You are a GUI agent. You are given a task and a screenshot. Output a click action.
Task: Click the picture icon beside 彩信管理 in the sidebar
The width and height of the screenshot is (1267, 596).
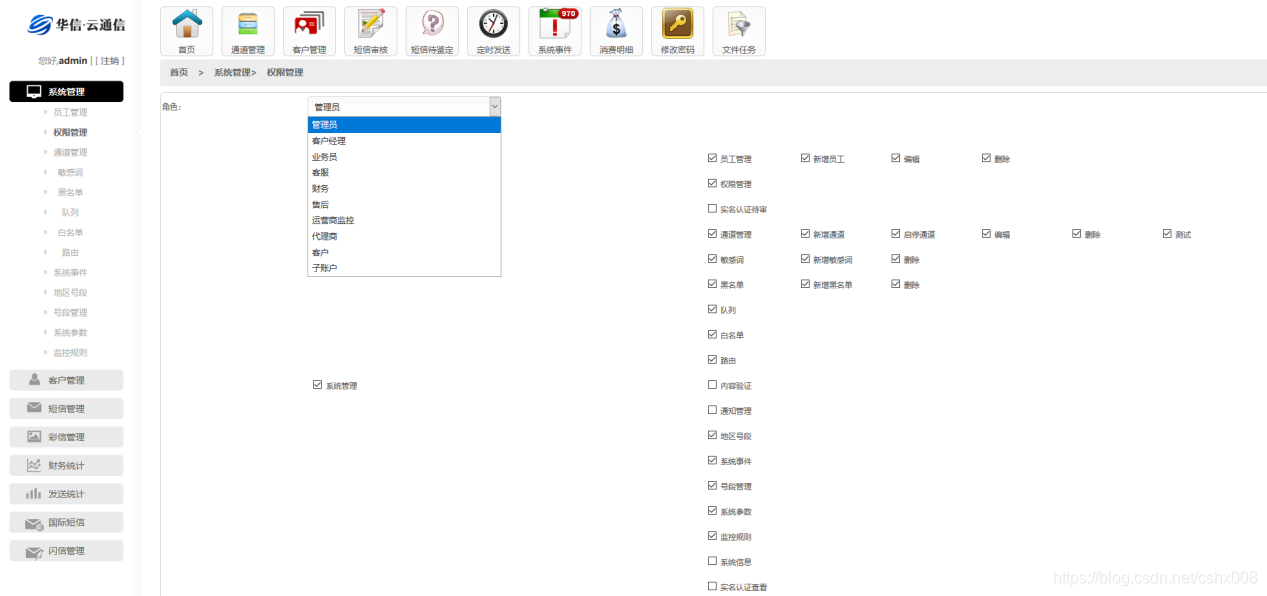[35, 436]
